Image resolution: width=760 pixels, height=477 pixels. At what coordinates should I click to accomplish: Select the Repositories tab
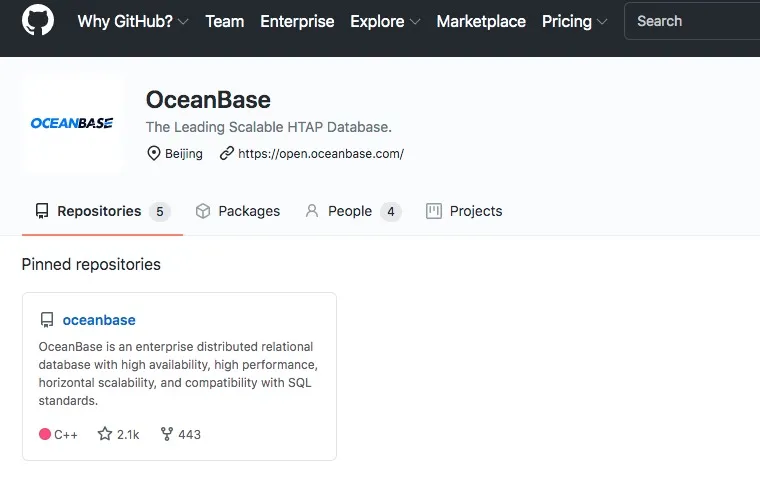102,211
